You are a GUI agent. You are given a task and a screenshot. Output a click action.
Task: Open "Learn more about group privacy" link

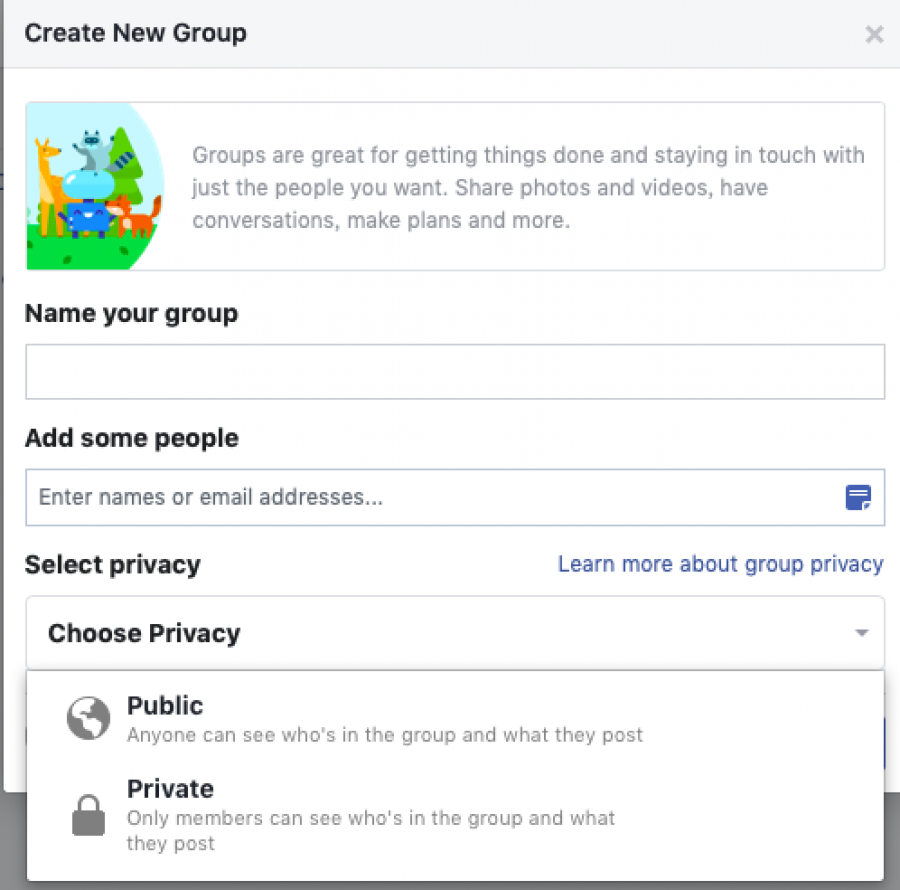point(720,565)
